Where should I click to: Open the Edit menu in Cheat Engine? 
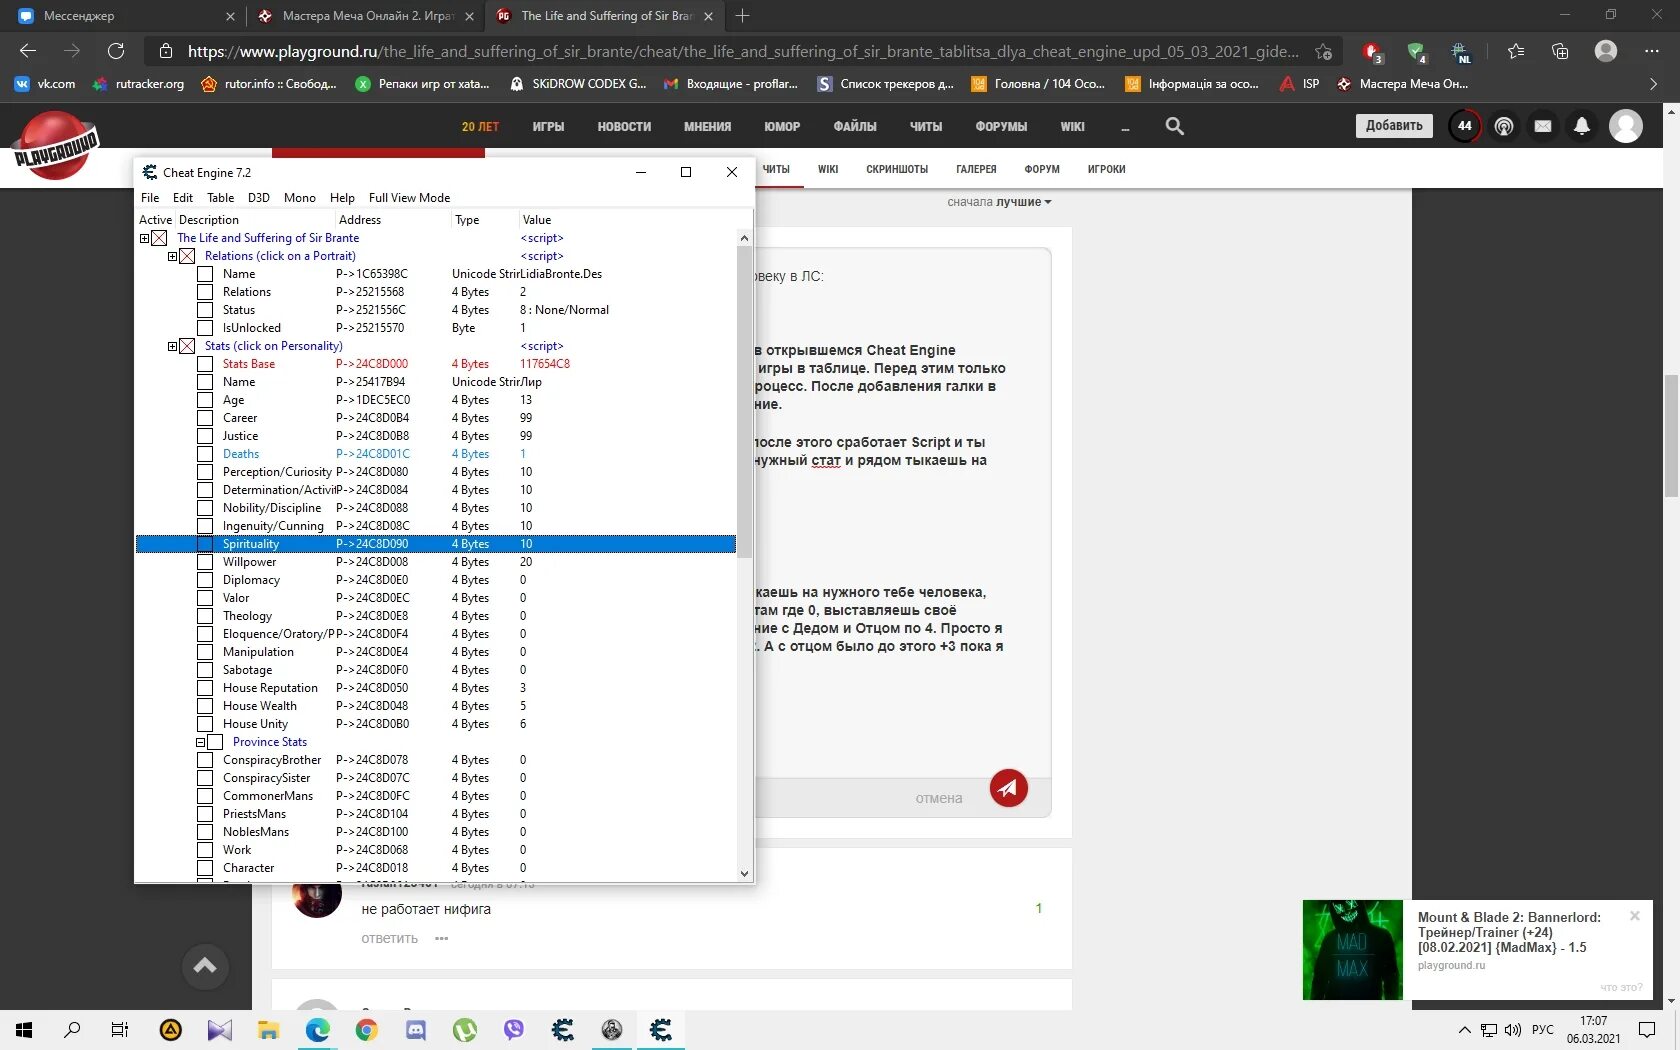(183, 198)
